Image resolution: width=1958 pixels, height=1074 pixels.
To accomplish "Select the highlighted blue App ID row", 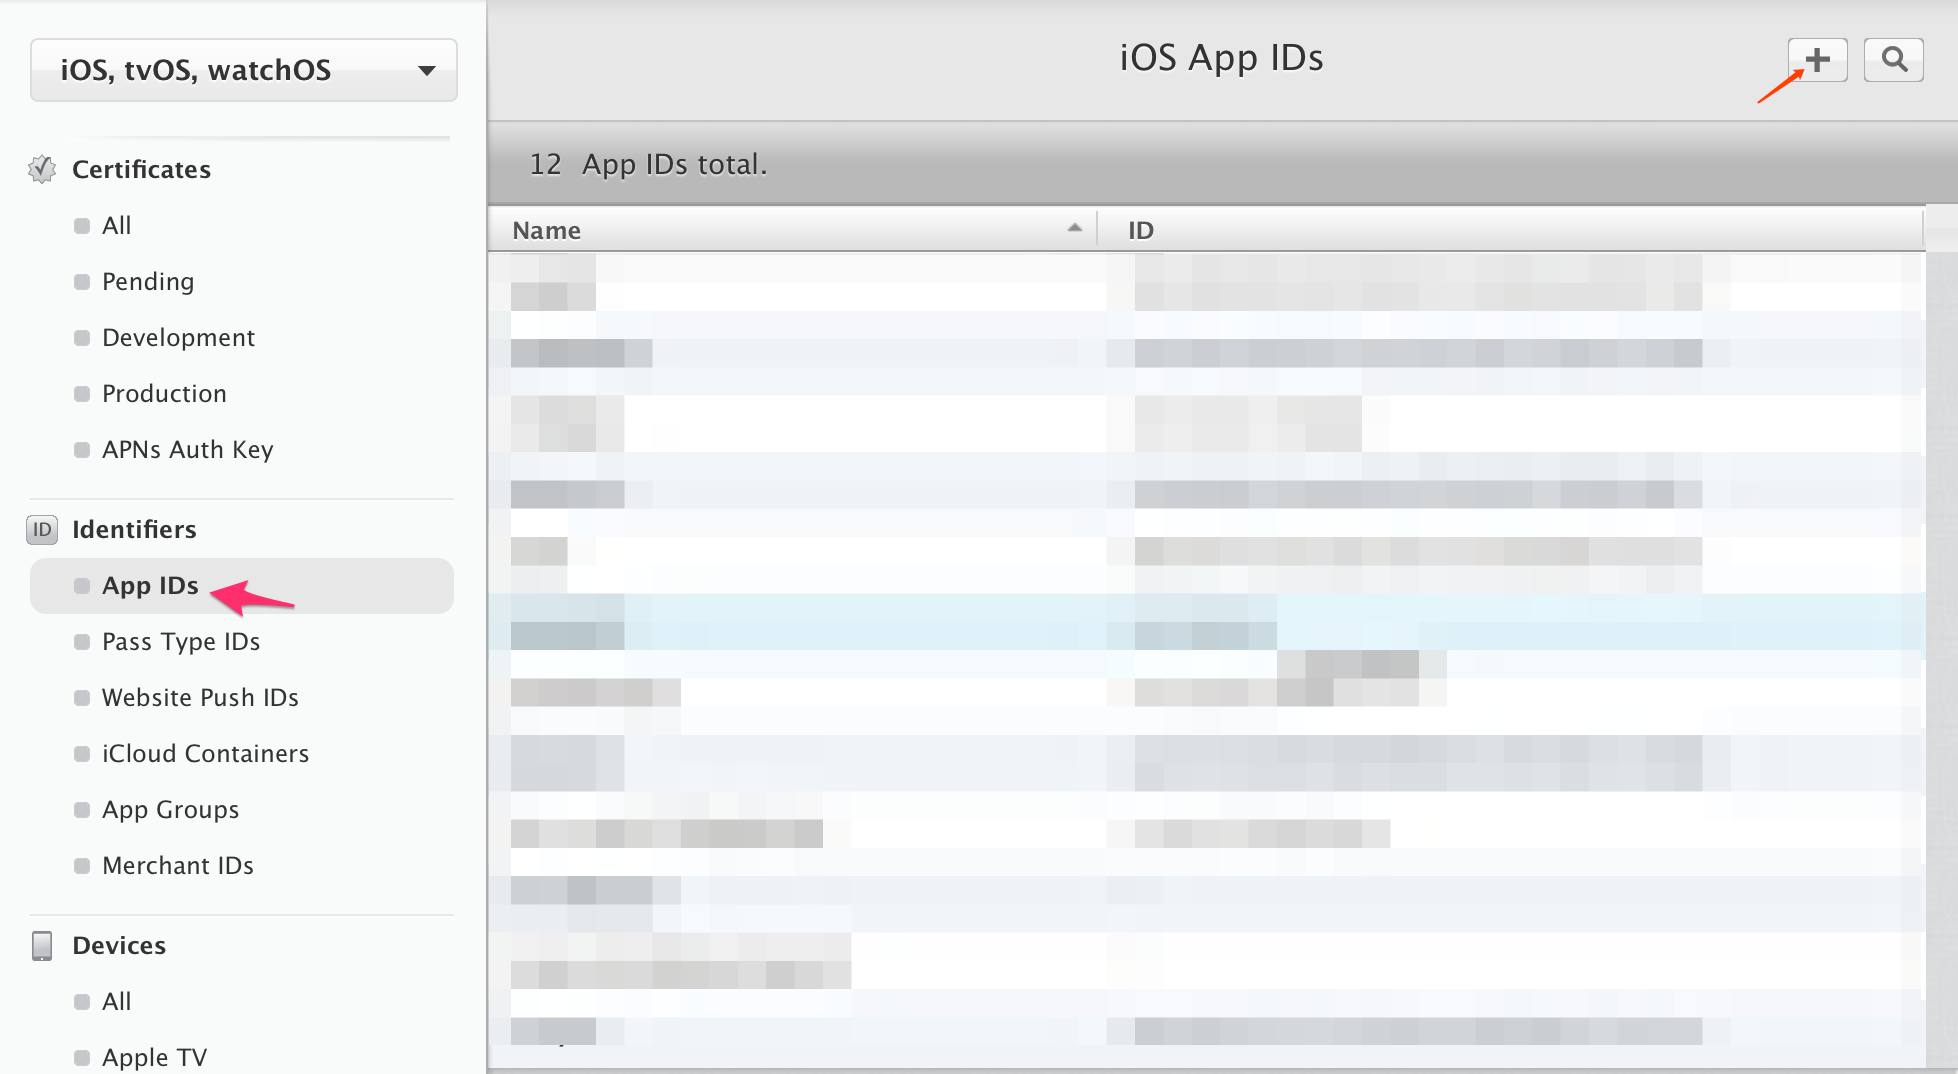I will [1207, 621].
